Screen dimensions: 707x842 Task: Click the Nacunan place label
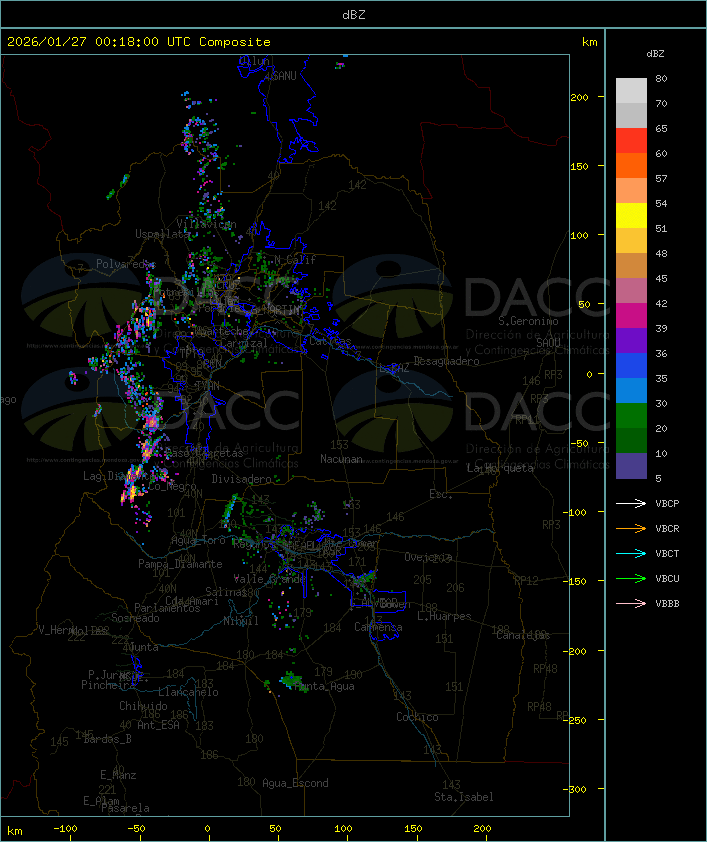(x=341, y=459)
